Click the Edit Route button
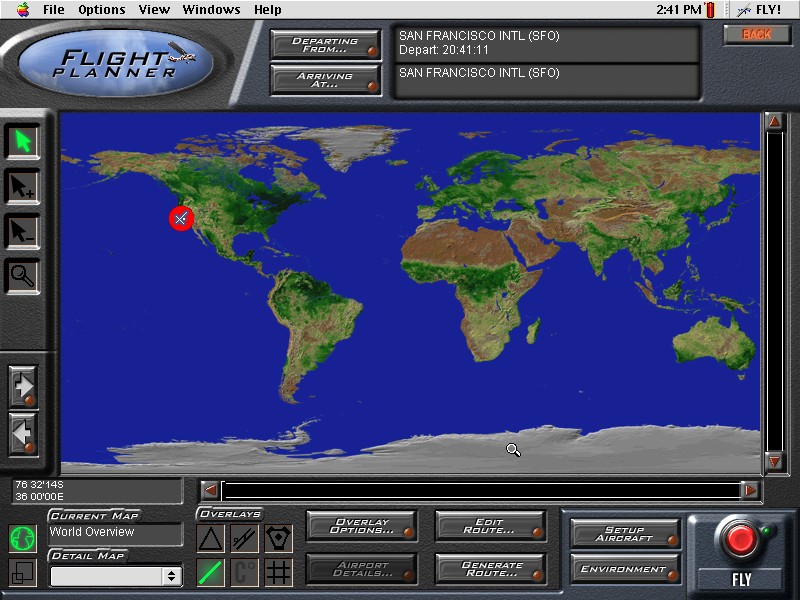The image size is (800, 600). 490,526
